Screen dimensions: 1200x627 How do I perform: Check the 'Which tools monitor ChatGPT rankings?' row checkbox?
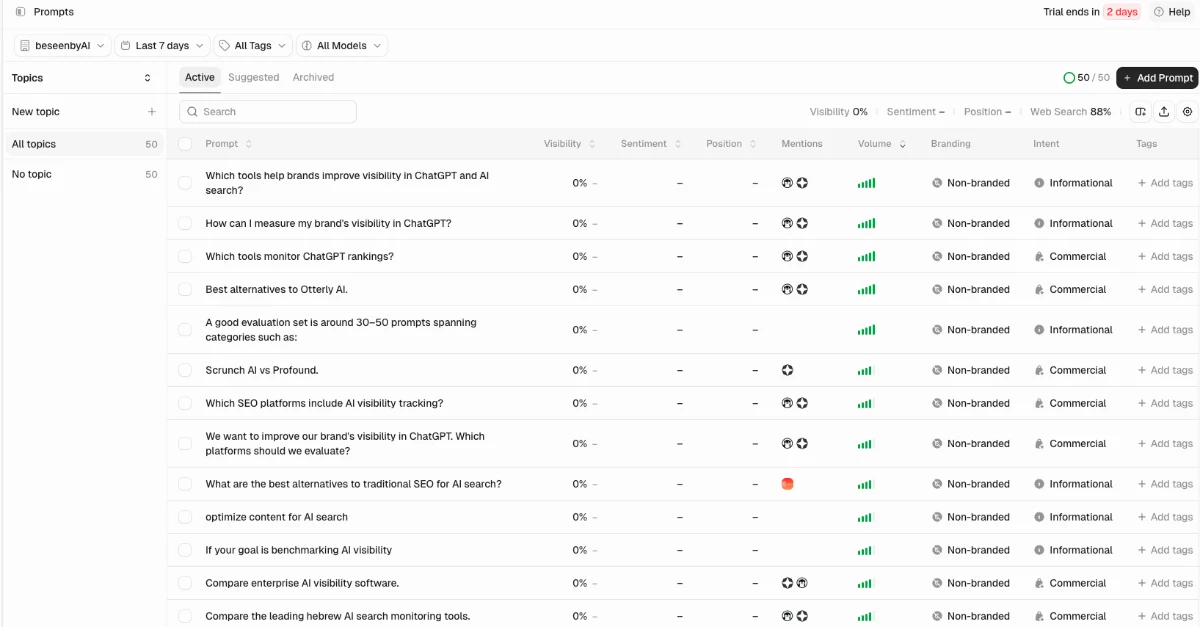pyautogui.click(x=185, y=256)
